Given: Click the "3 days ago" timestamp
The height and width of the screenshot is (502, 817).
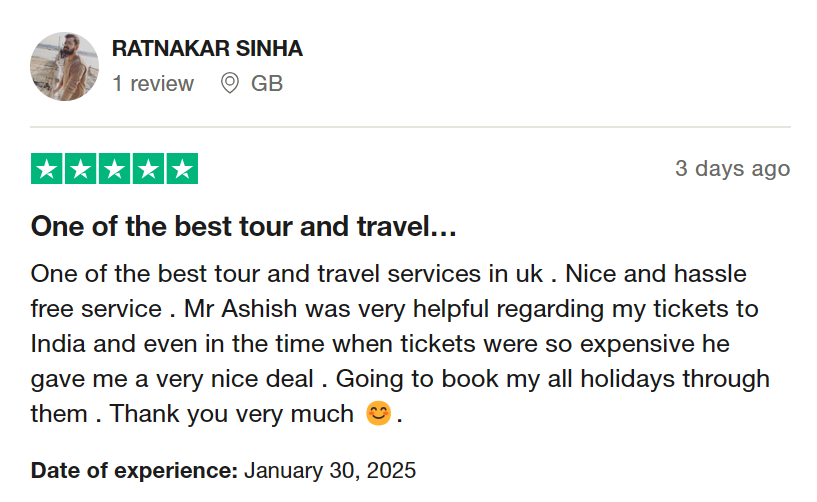Looking at the screenshot, I should [732, 168].
